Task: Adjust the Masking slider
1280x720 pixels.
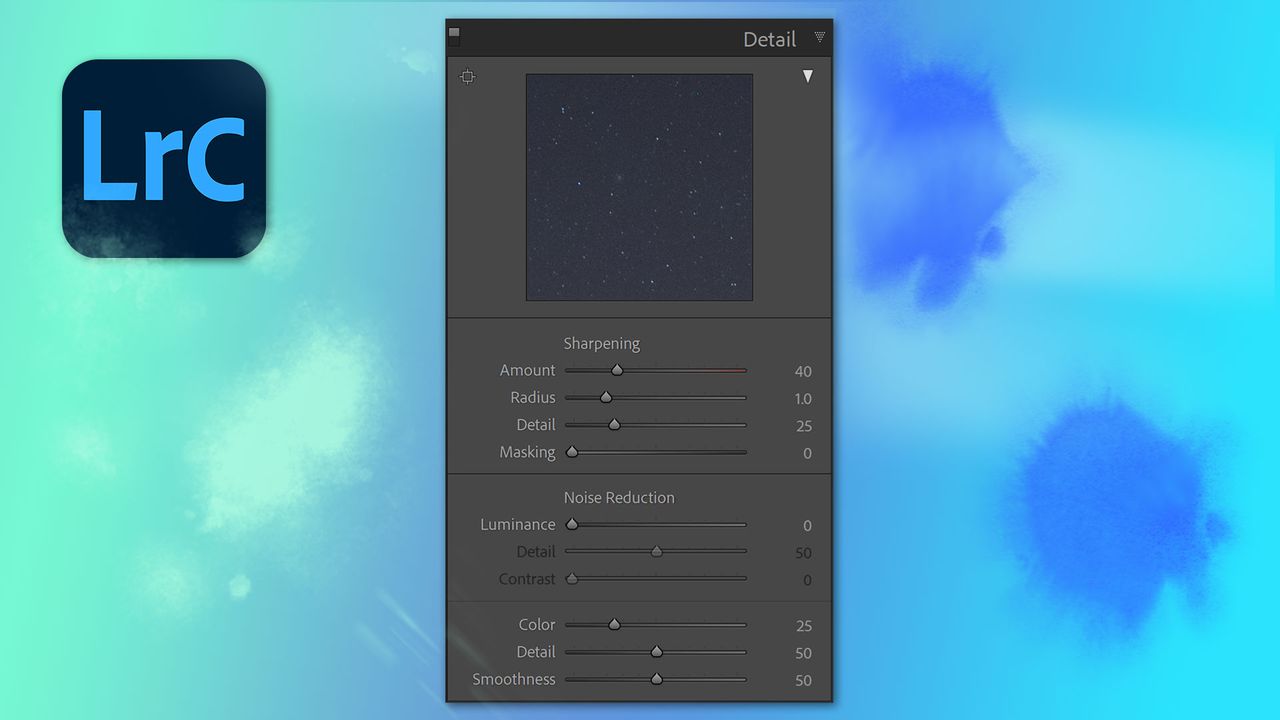Action: pyautogui.click(x=656, y=452)
